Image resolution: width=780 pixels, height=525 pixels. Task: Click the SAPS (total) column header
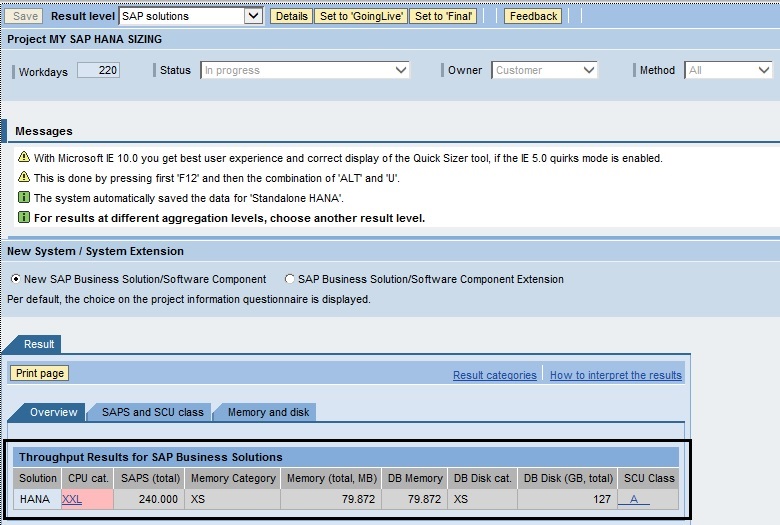(149, 478)
